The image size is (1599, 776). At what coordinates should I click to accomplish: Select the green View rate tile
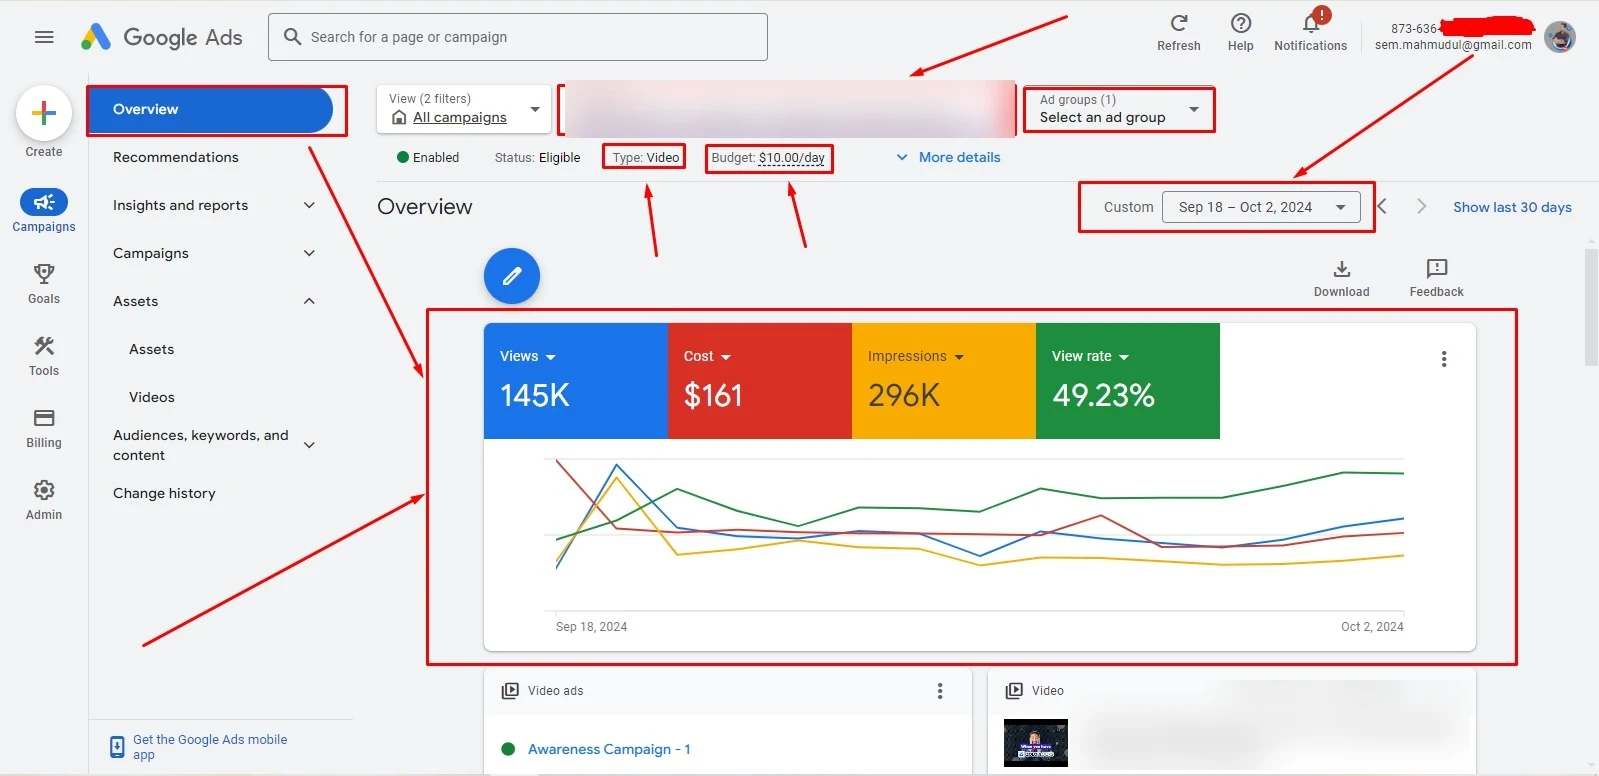tap(1128, 381)
